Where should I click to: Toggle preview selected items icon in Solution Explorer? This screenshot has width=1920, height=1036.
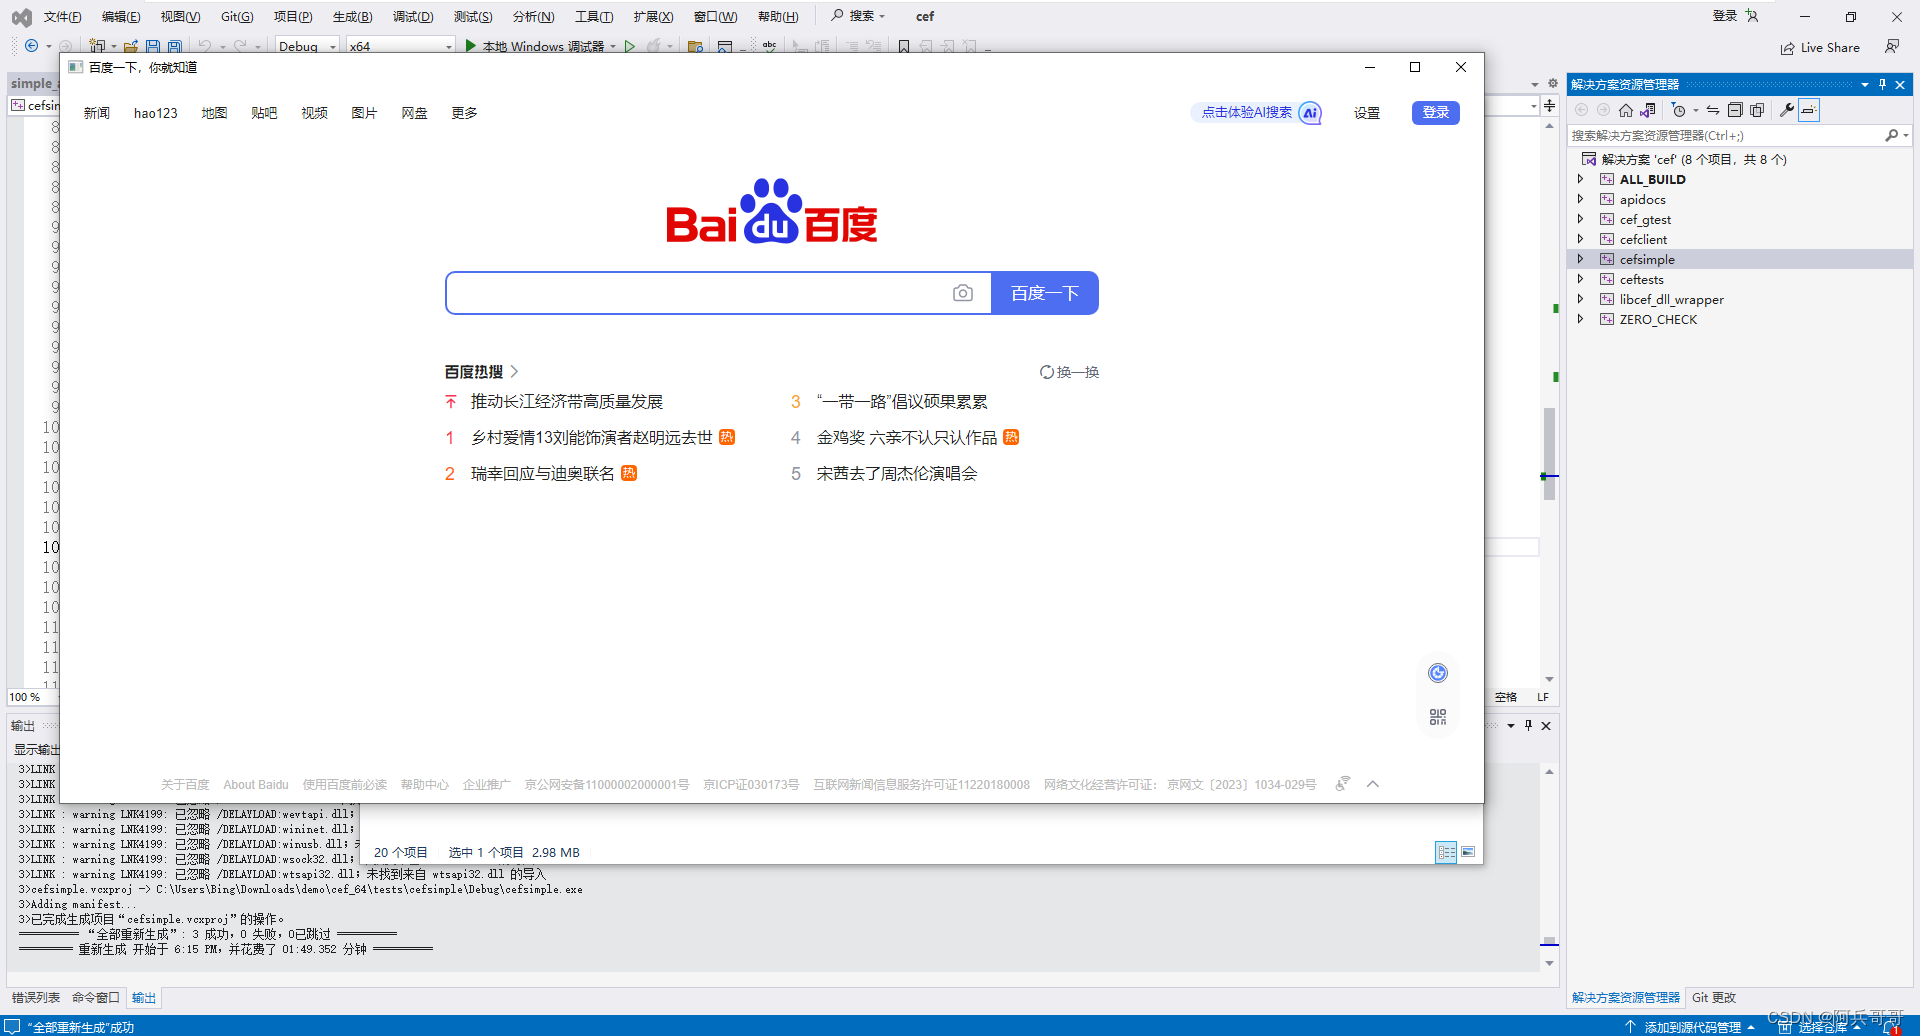coord(1809,110)
